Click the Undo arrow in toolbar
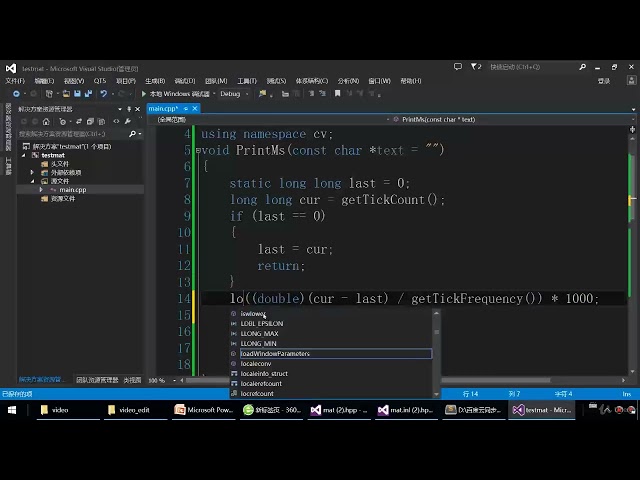This screenshot has width=640, height=480. coord(103,94)
